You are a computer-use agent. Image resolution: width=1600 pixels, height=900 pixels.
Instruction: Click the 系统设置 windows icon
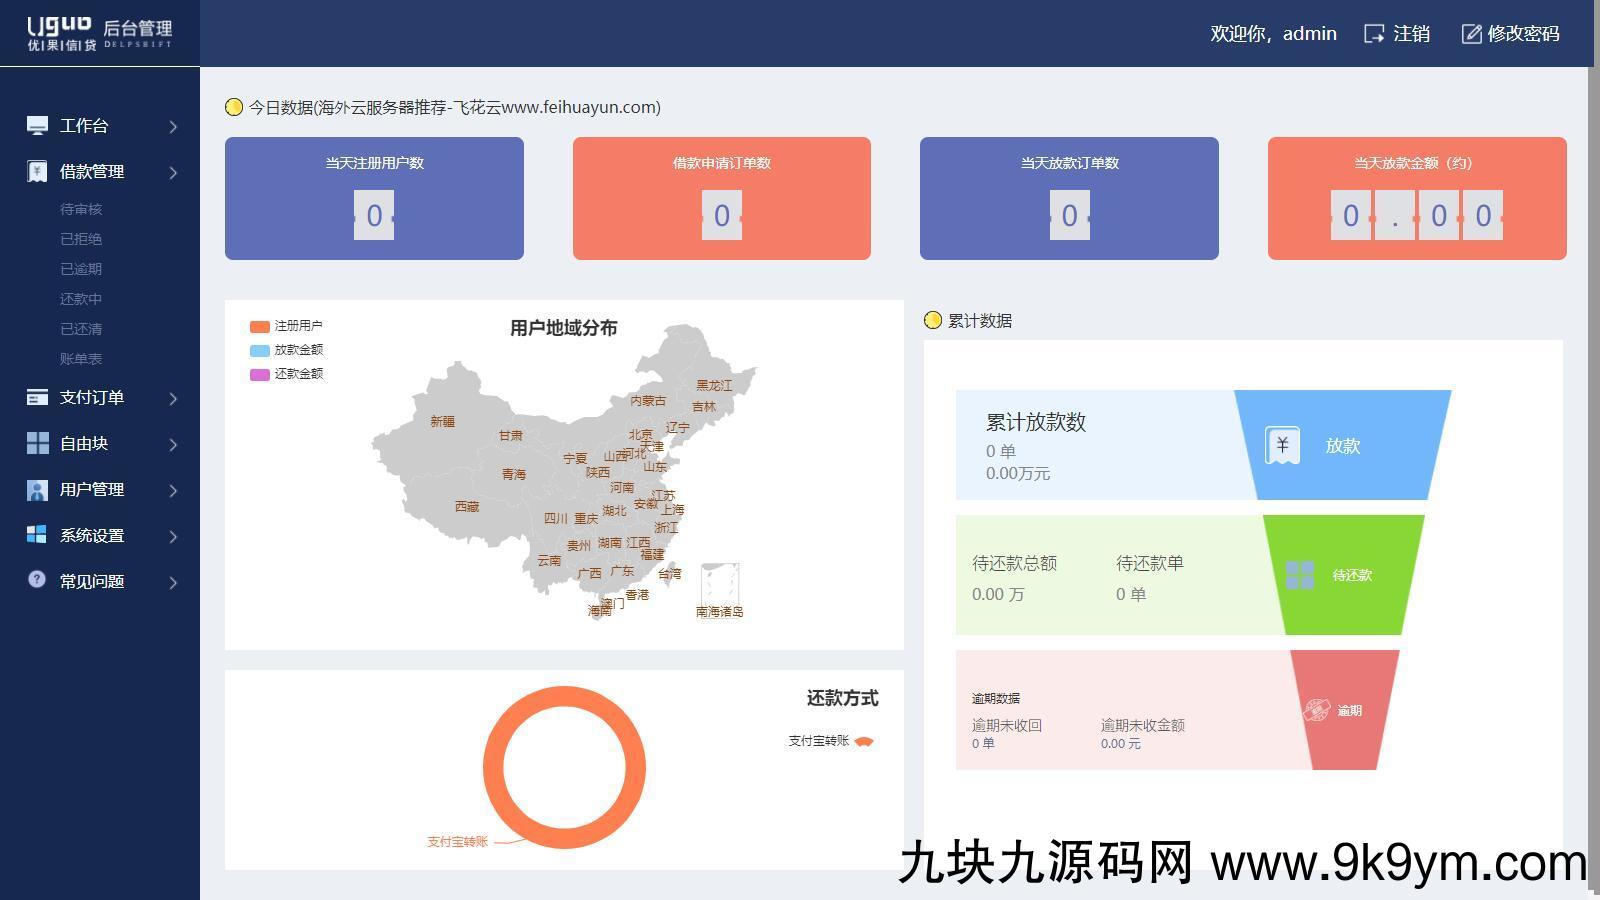click(x=37, y=535)
